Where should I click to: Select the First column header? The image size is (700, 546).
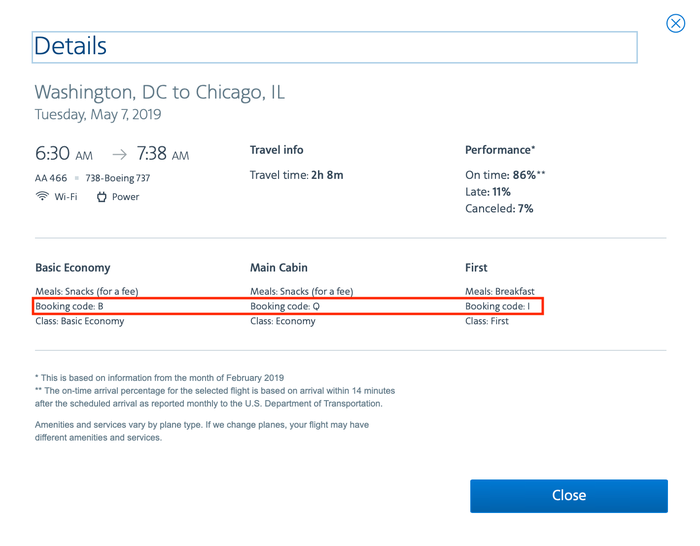coord(477,268)
